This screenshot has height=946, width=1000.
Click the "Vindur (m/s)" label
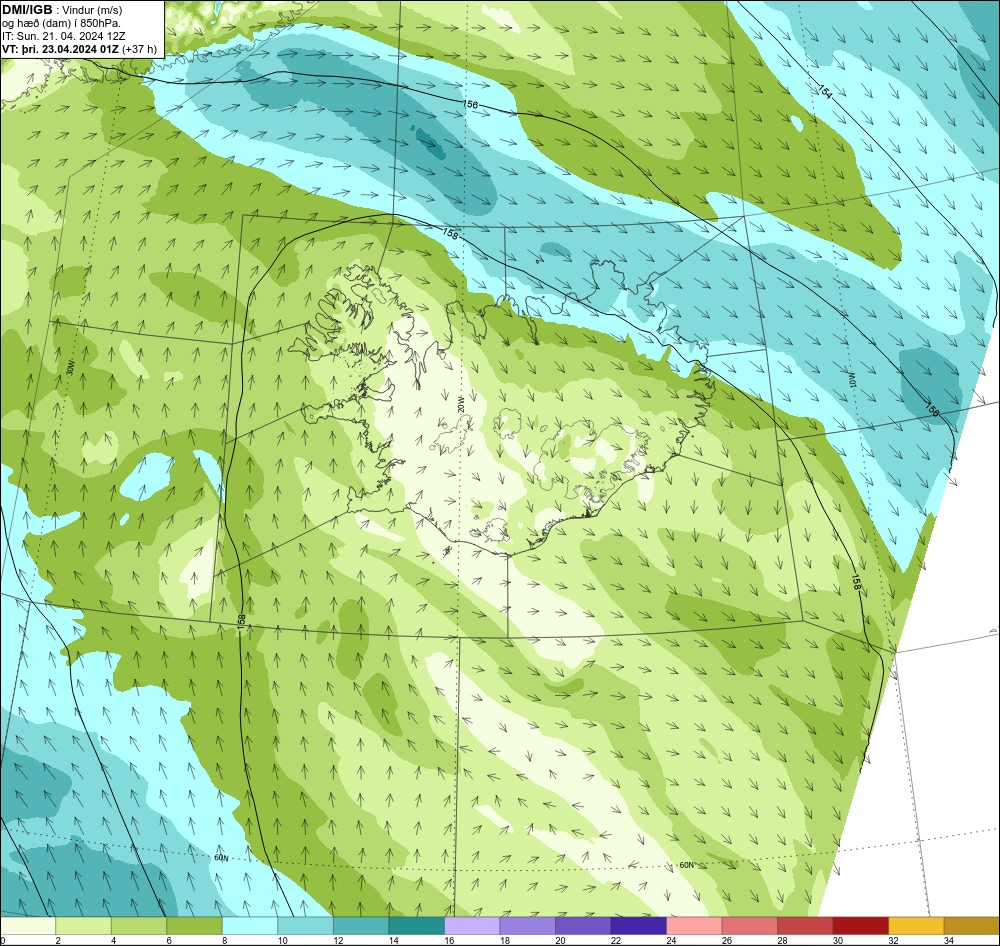tap(92, 10)
